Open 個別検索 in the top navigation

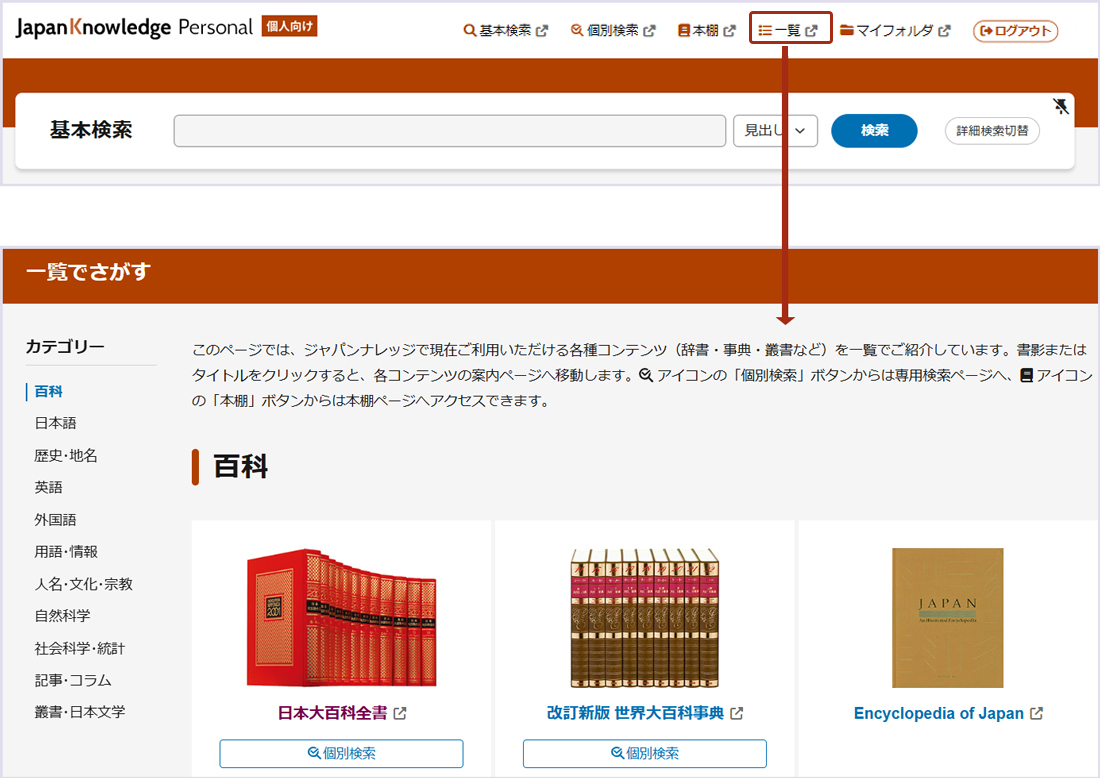pyautogui.click(x=613, y=31)
